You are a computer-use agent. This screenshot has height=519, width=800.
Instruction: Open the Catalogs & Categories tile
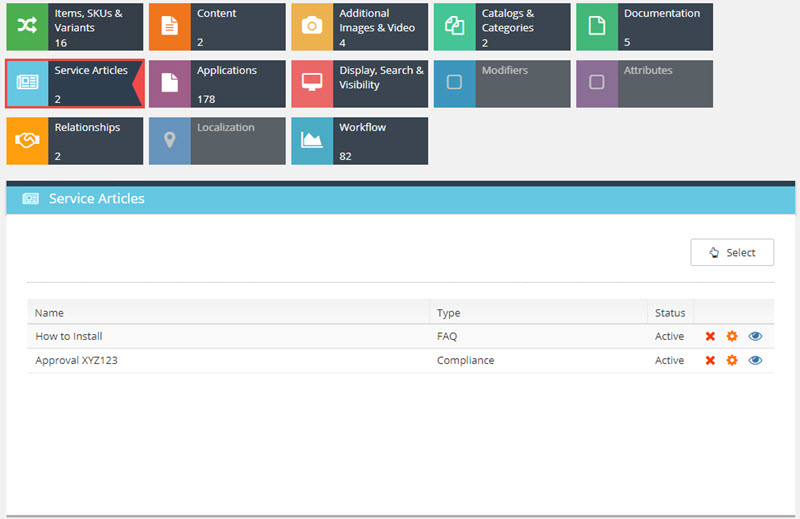[x=502, y=27]
